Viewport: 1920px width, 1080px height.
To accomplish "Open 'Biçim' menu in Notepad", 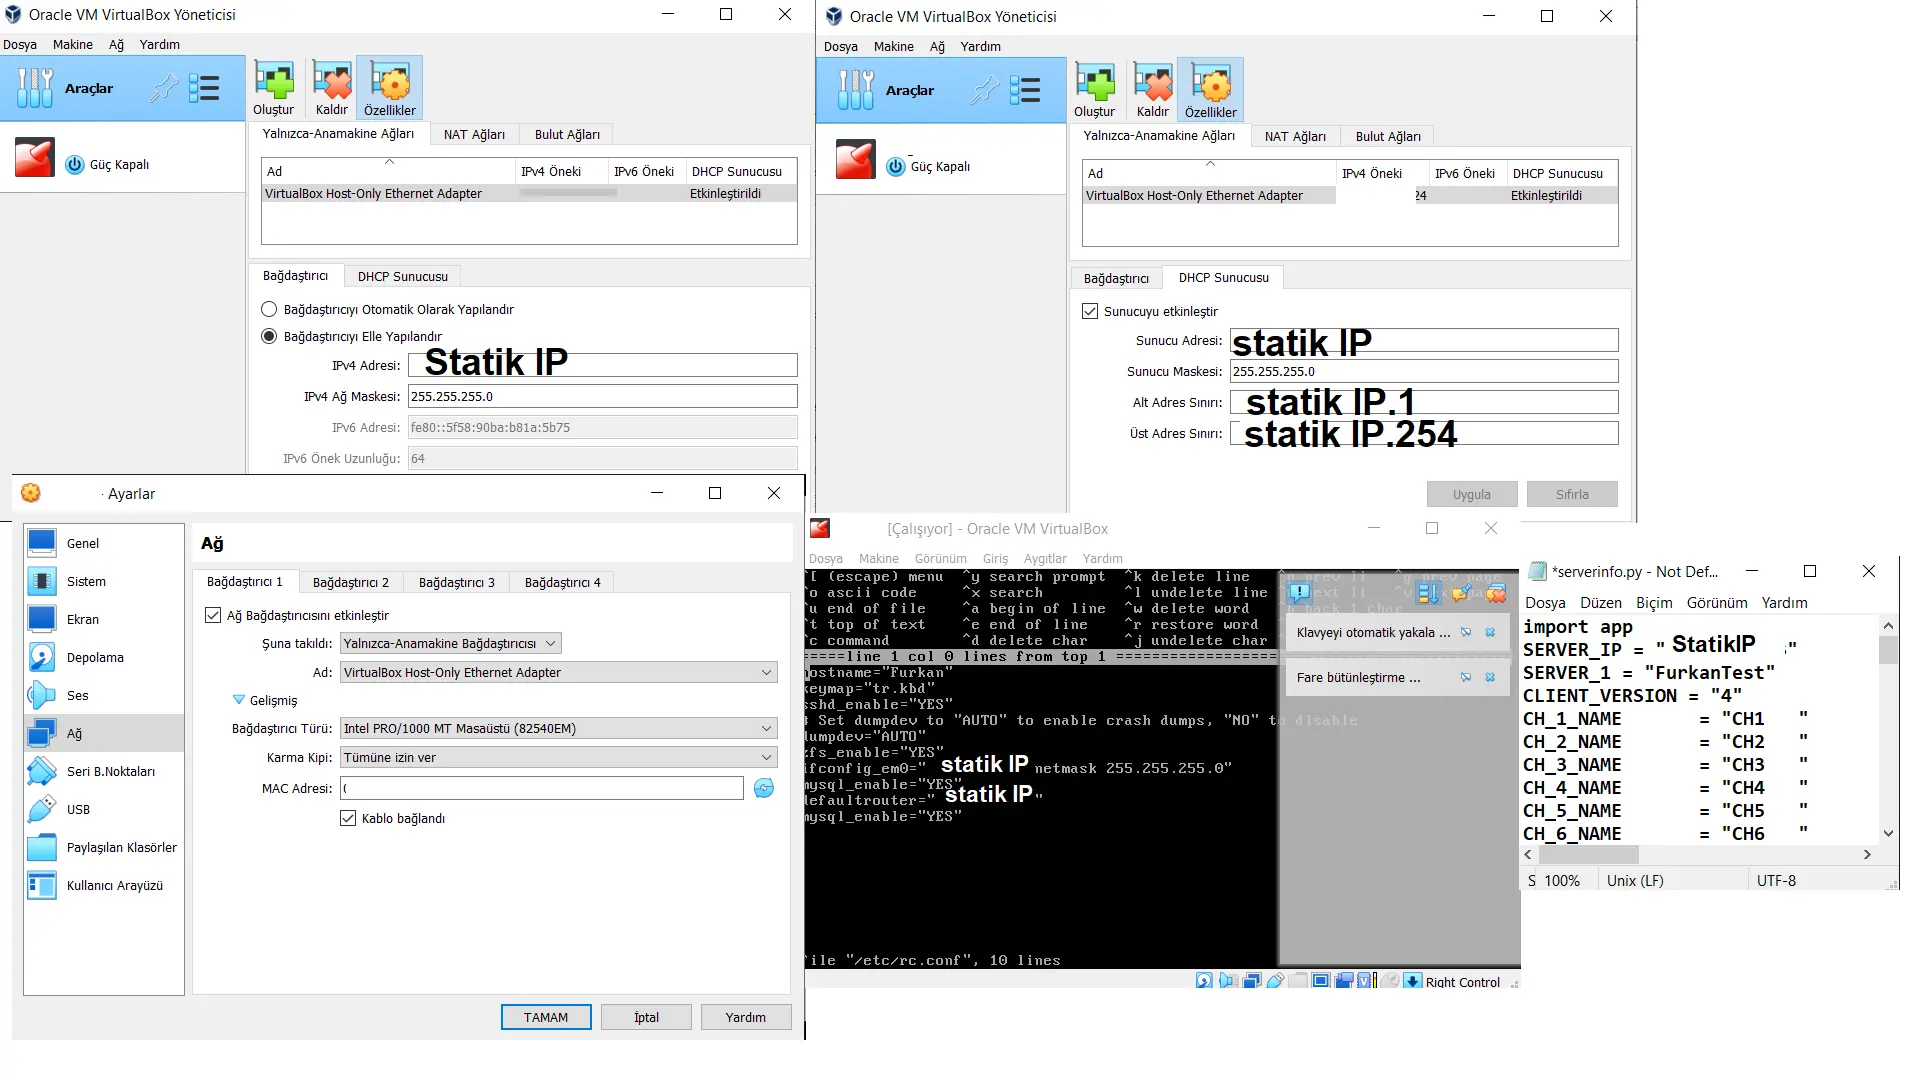I will click(x=1654, y=602).
